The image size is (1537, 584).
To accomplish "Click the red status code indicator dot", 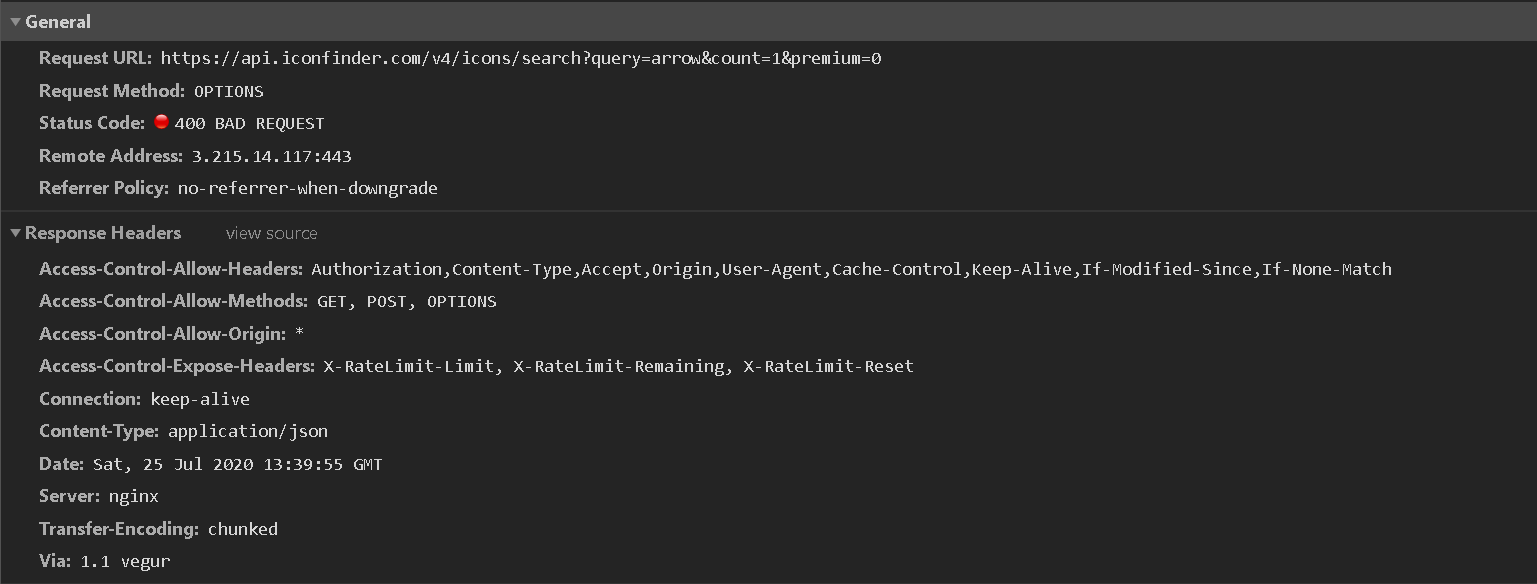I will (x=162, y=122).
